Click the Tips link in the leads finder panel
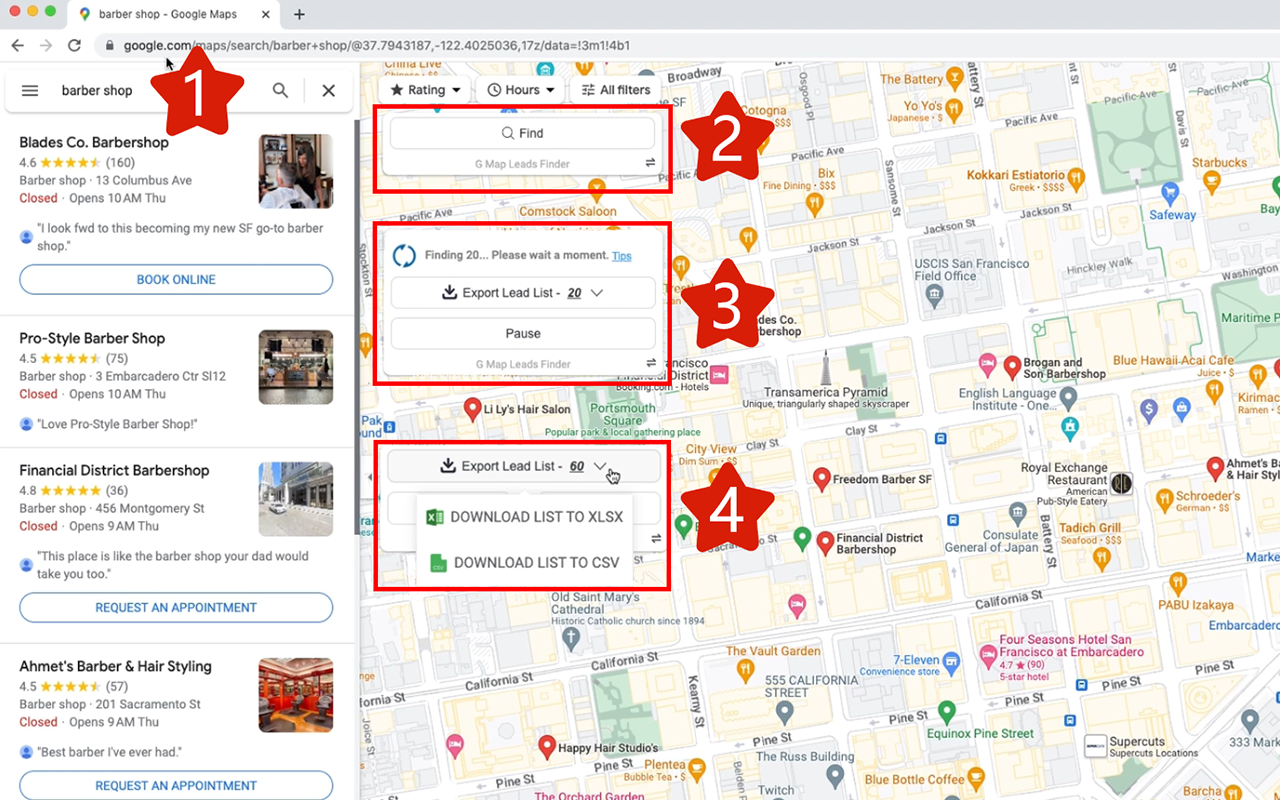The width and height of the screenshot is (1280, 800). (621, 255)
